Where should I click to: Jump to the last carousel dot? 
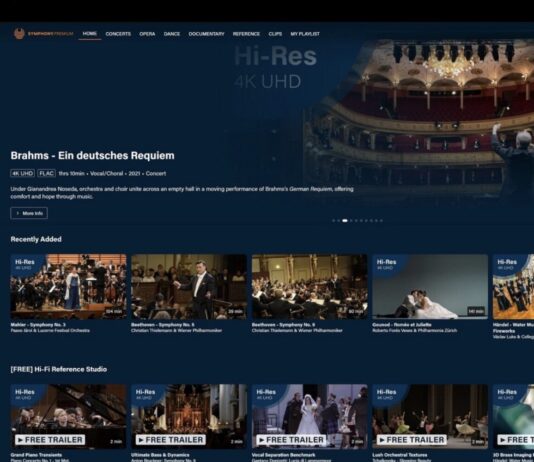click(381, 221)
